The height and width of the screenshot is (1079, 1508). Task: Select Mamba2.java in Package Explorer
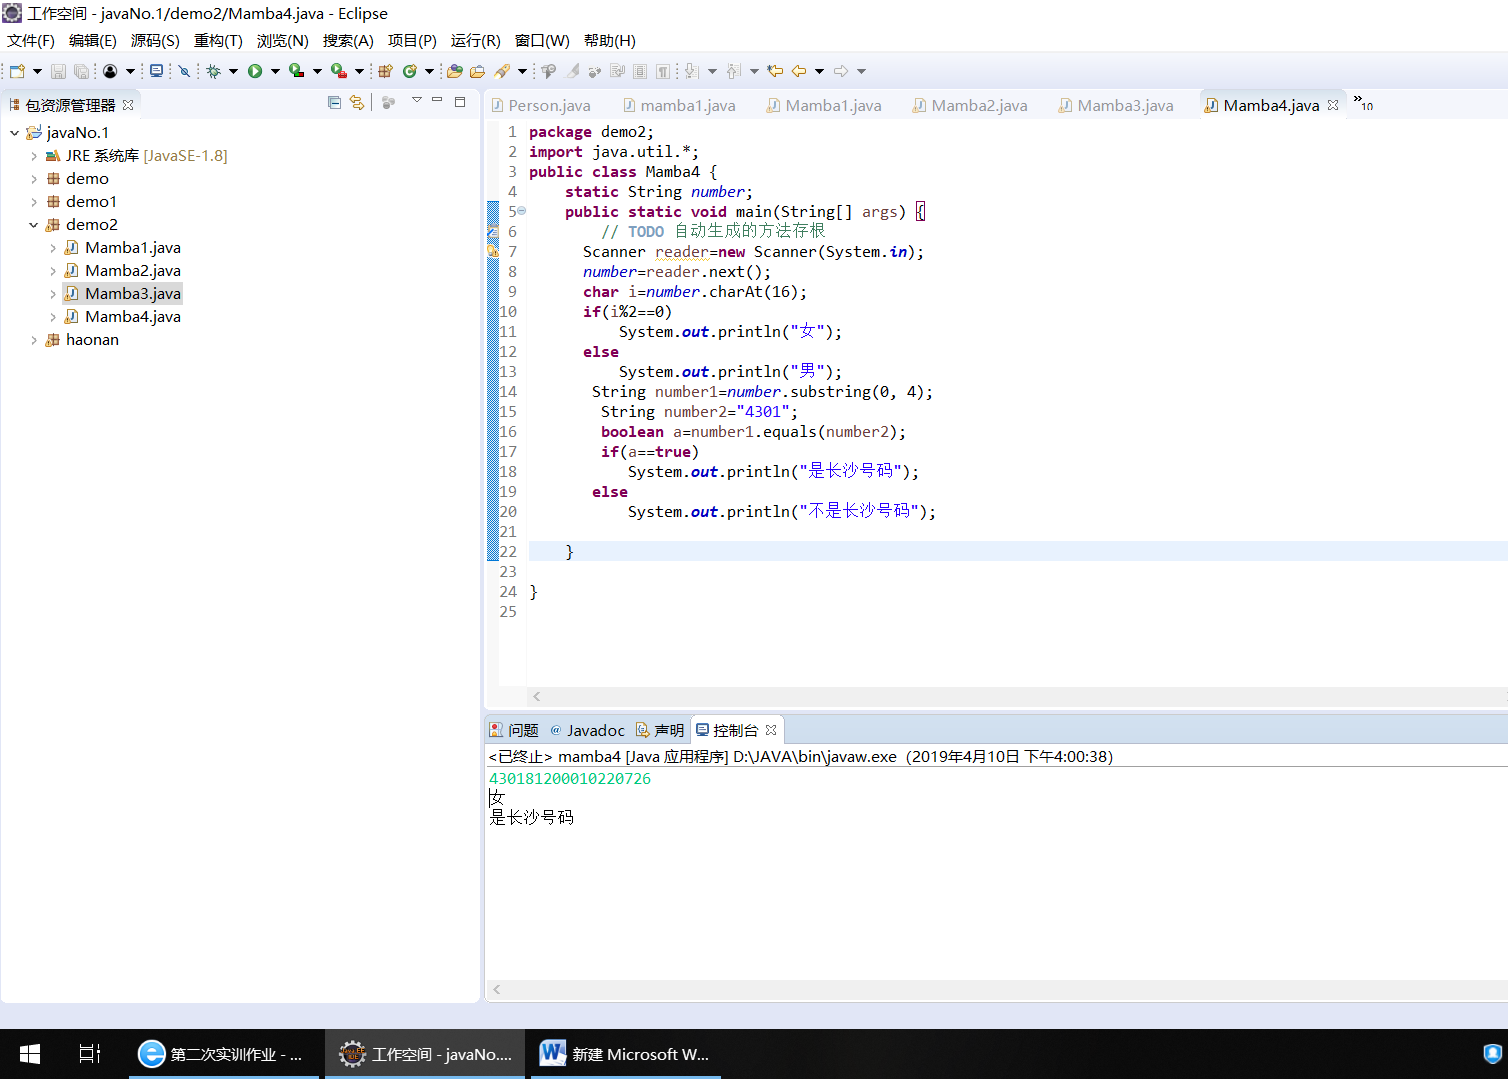click(133, 271)
